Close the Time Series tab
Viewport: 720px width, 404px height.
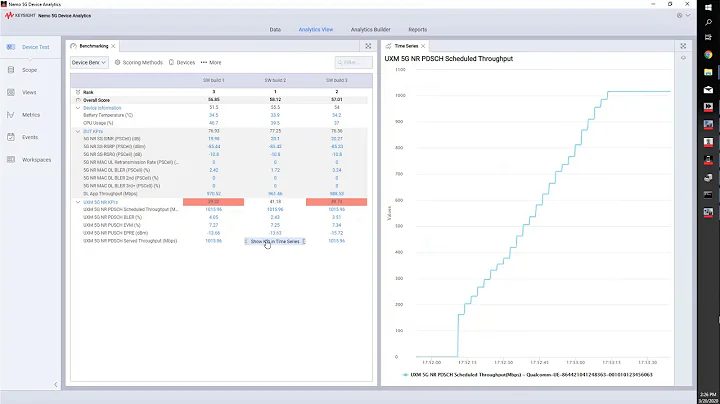pos(423,46)
